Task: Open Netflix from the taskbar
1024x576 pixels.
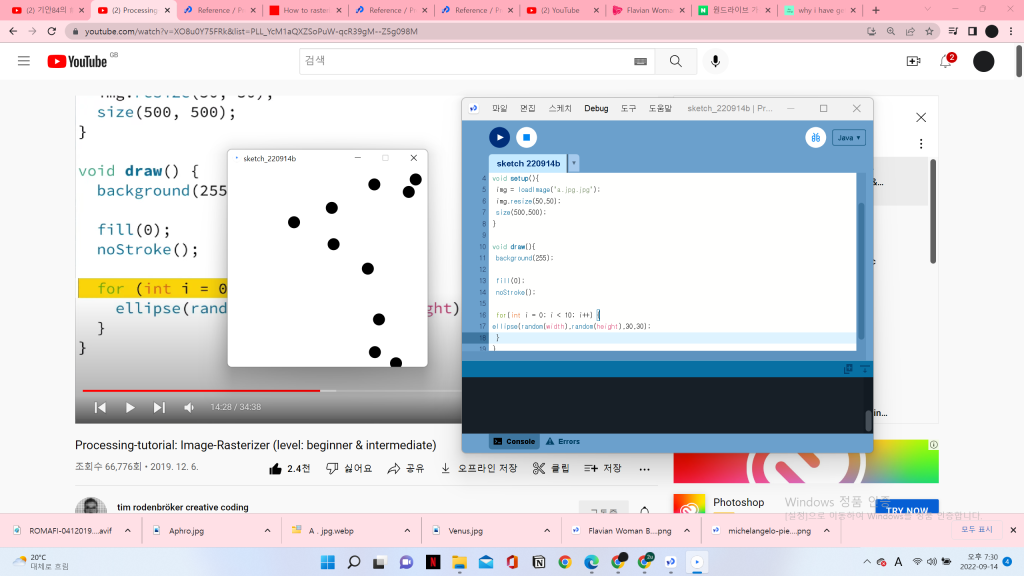Action: [x=433, y=562]
